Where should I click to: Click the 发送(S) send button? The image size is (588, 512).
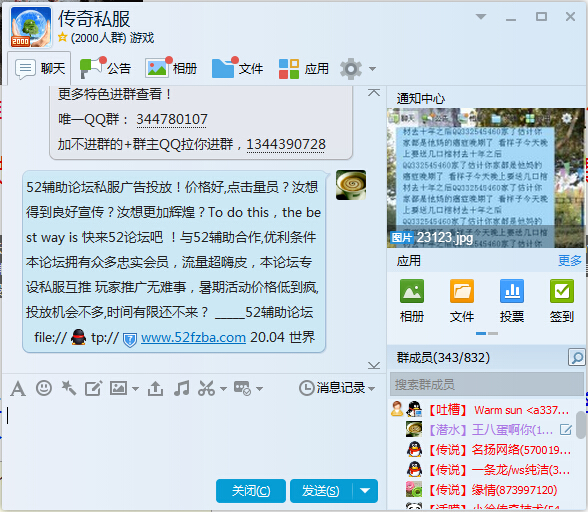(321, 491)
